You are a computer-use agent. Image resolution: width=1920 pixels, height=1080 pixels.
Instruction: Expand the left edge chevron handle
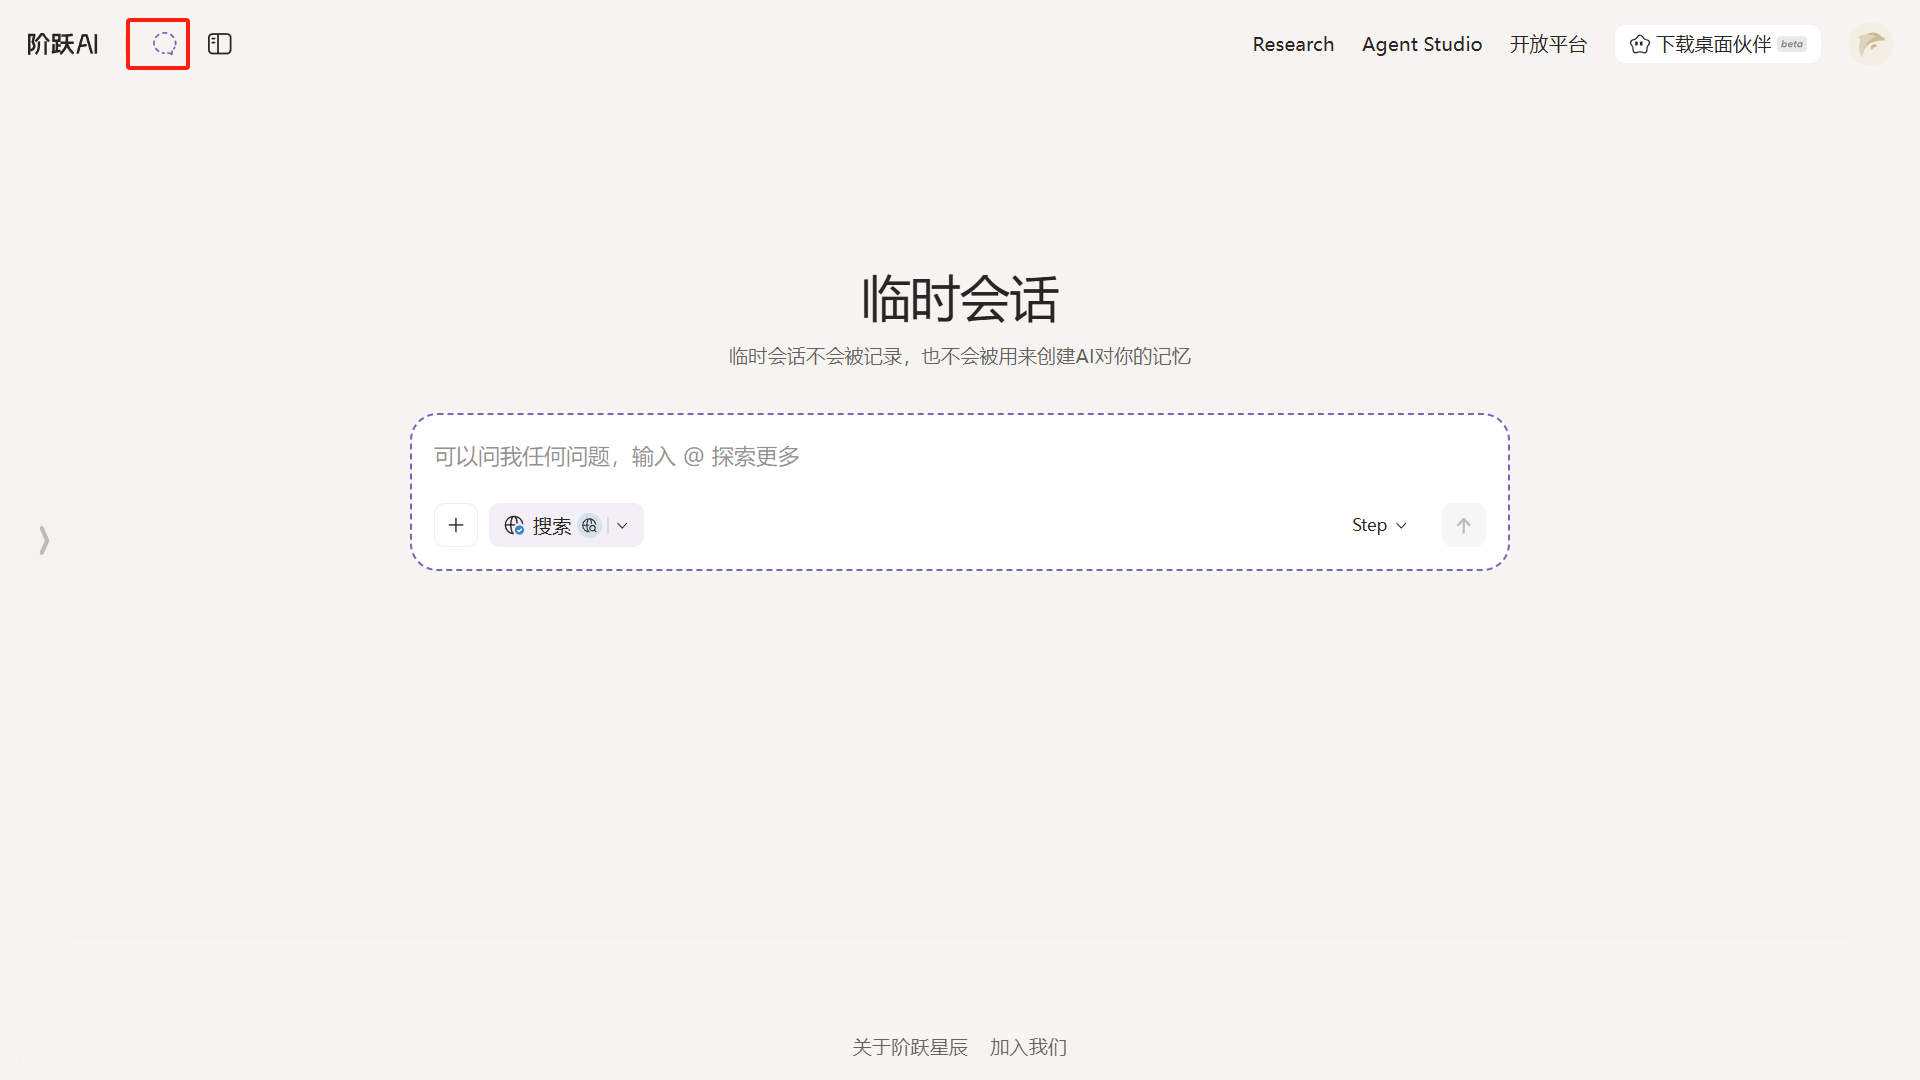[44, 540]
